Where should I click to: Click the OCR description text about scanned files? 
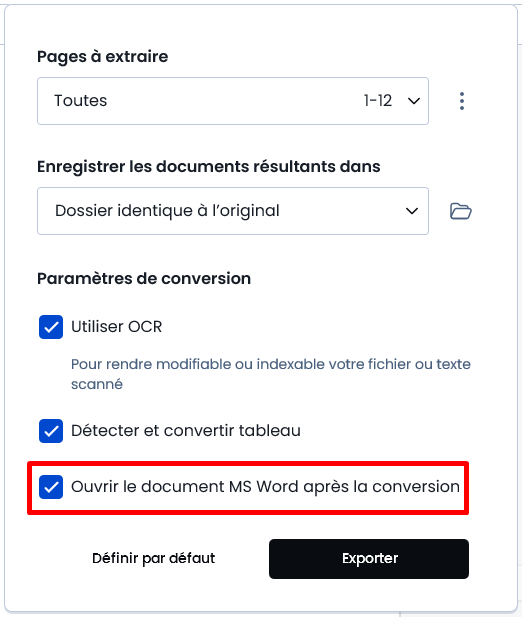(271, 374)
